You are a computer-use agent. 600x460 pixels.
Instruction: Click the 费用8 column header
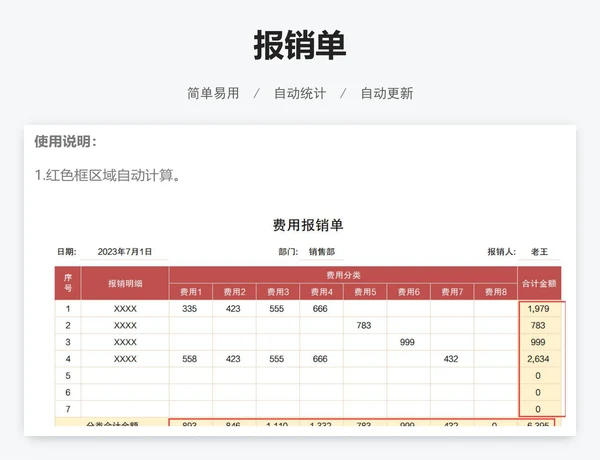pos(496,292)
